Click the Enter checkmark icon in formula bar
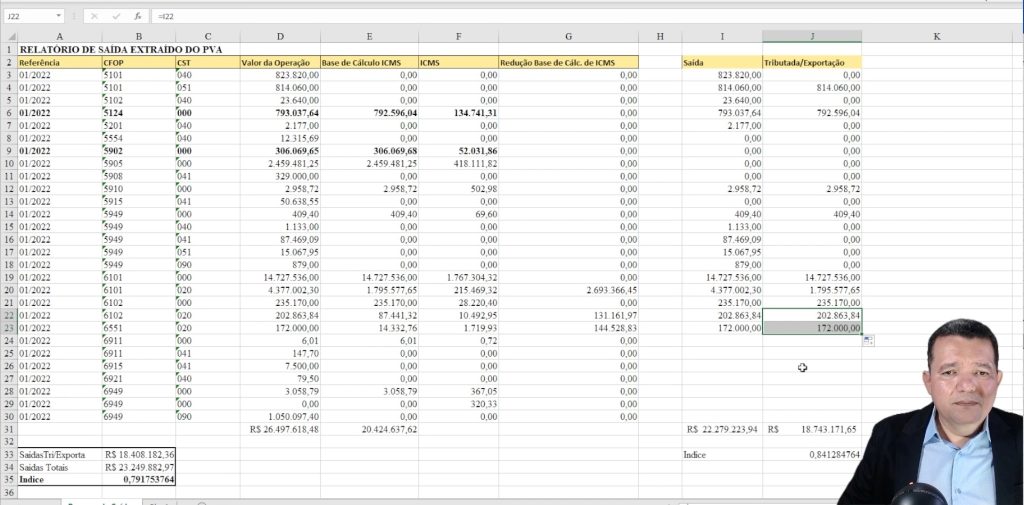1024x505 pixels. coord(115,17)
